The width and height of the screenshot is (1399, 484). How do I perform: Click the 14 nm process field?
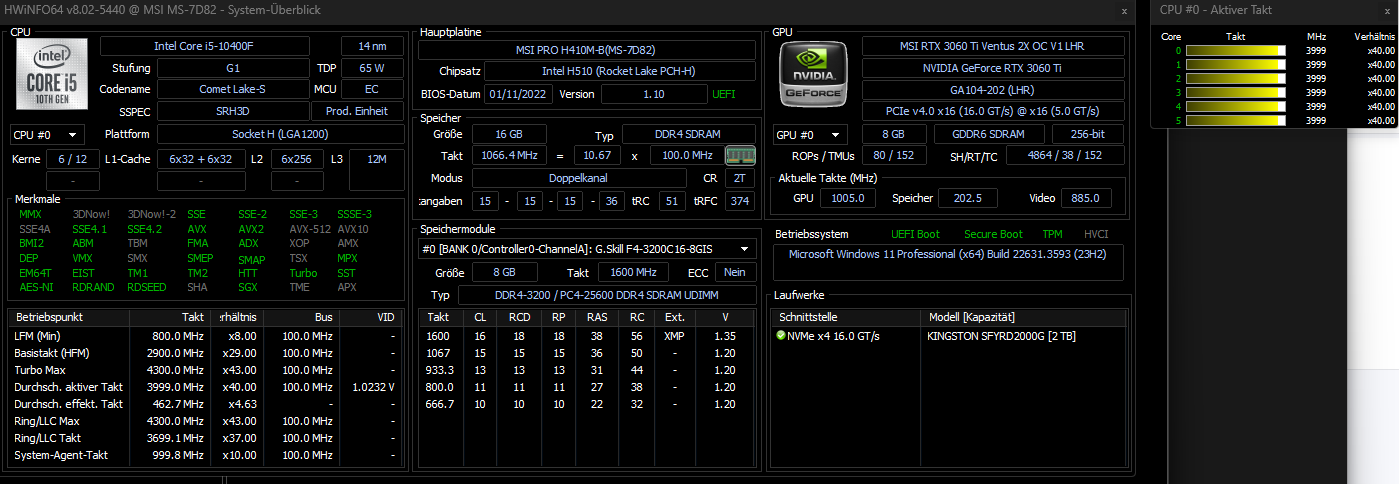pos(372,46)
